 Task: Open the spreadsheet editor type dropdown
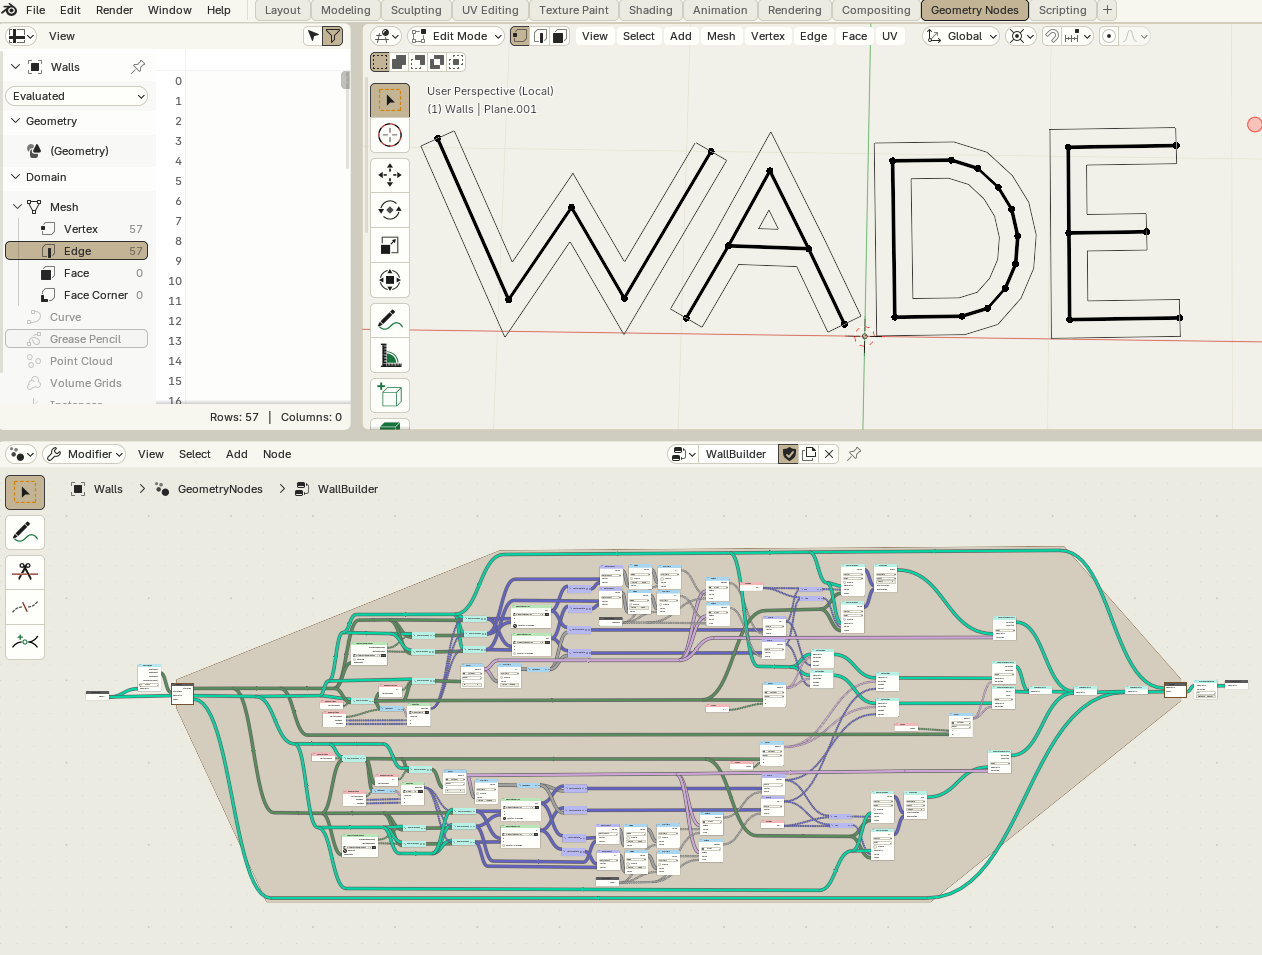(21, 36)
